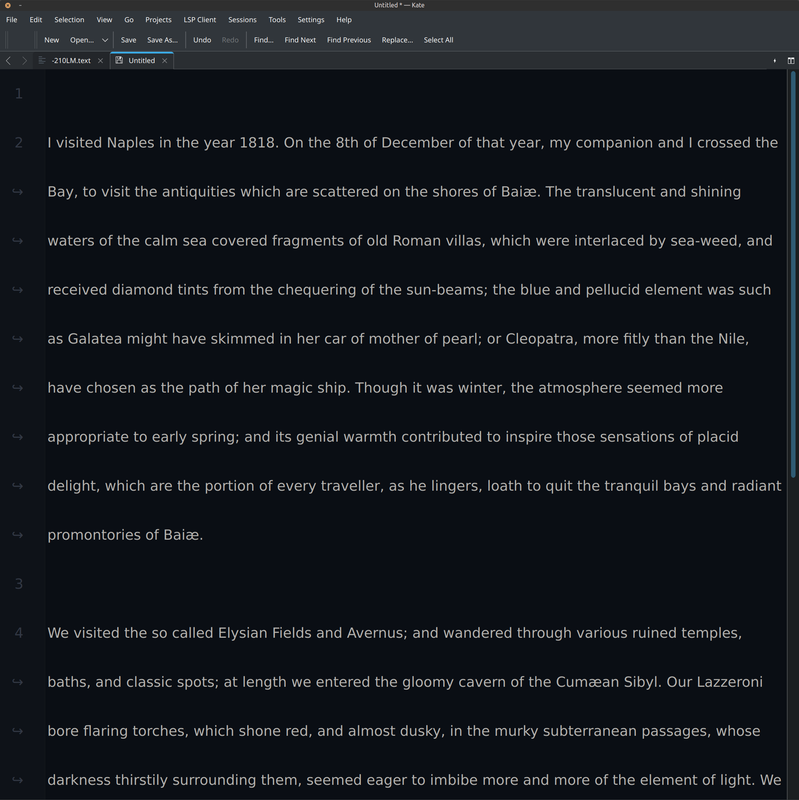Image resolution: width=799 pixels, height=800 pixels.
Task: Click the orange window icon in the title bar
Action: coord(8,5)
